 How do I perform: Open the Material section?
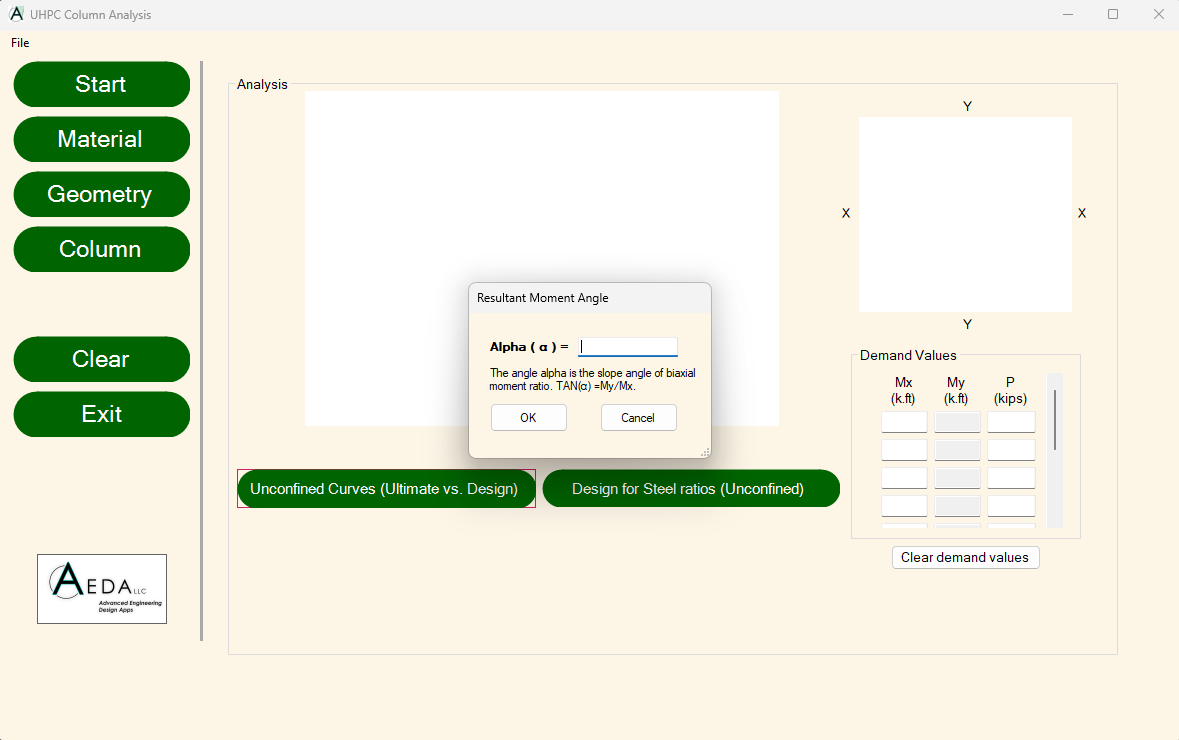102,139
